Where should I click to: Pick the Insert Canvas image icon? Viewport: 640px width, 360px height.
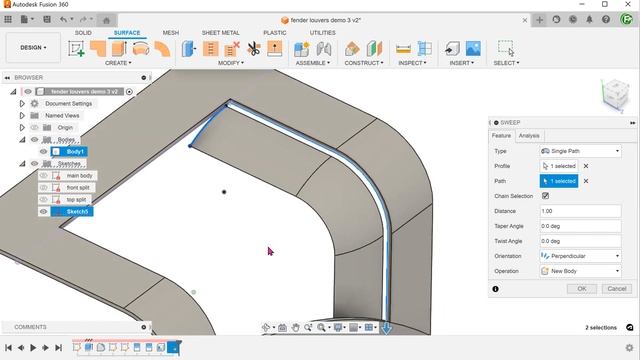tap(473, 49)
